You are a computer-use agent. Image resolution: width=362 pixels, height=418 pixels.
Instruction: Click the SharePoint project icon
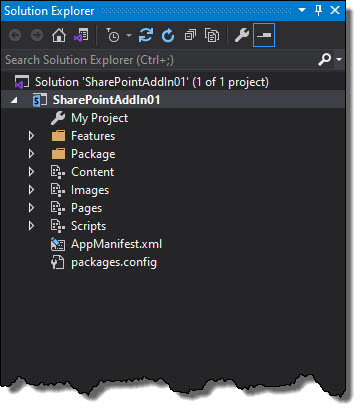[x=40, y=100]
